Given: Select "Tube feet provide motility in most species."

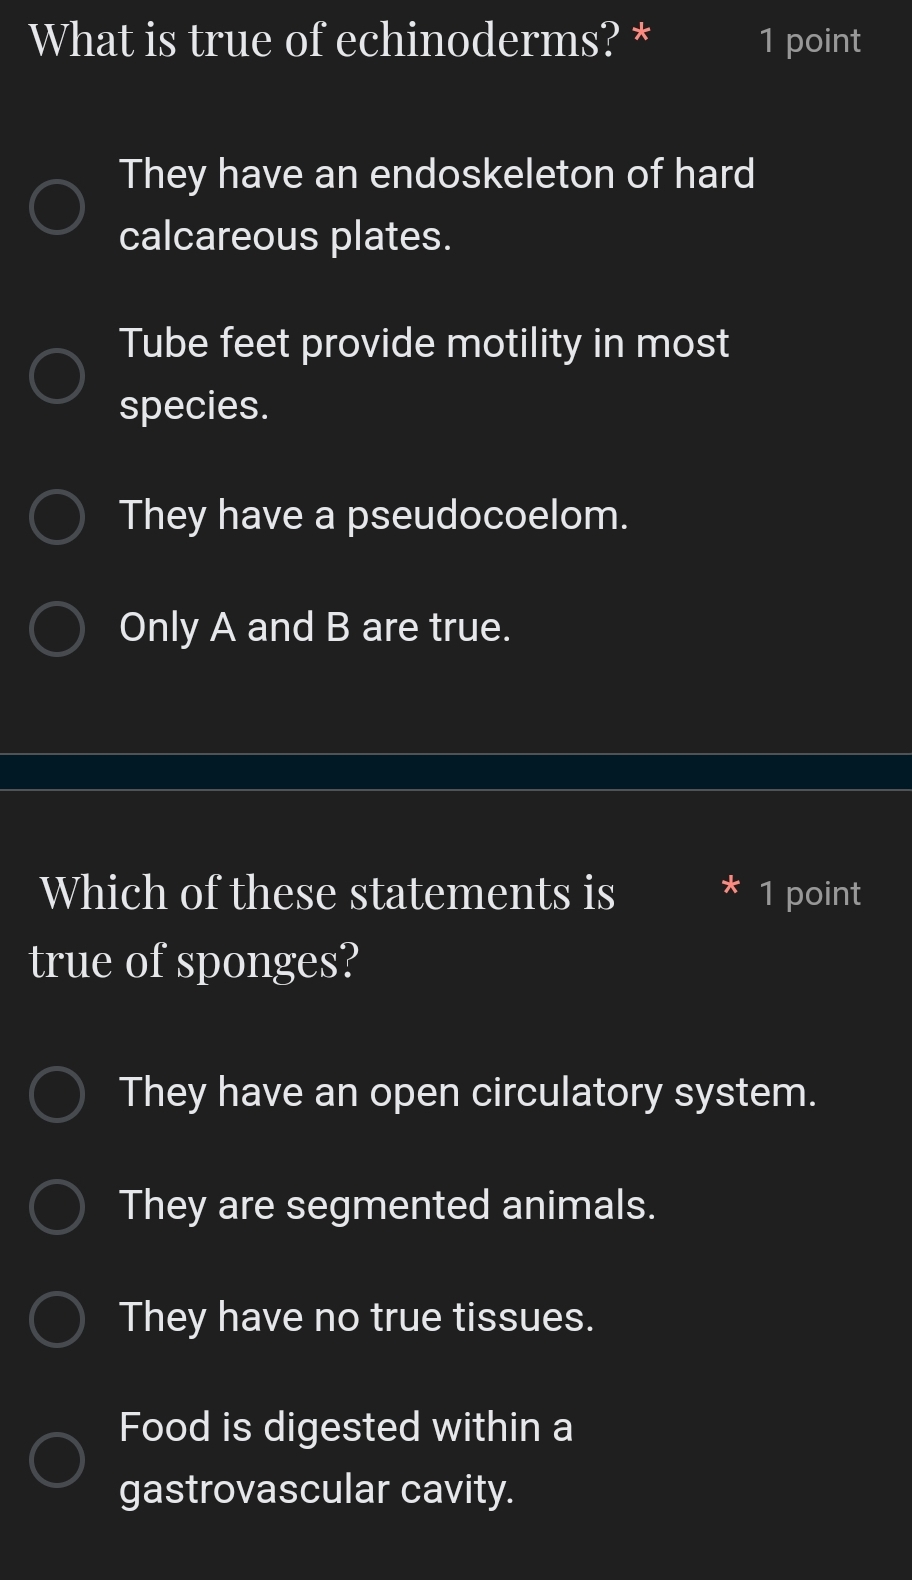Looking at the screenshot, I should point(57,375).
